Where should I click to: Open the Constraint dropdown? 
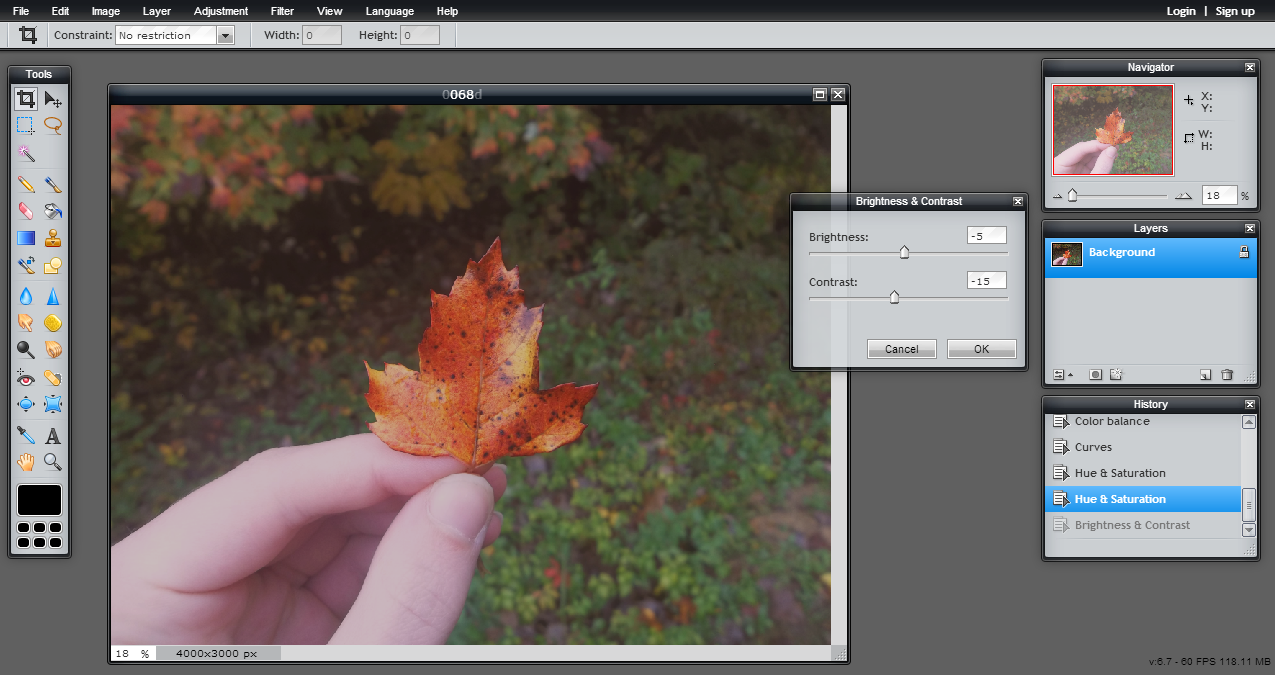[175, 35]
